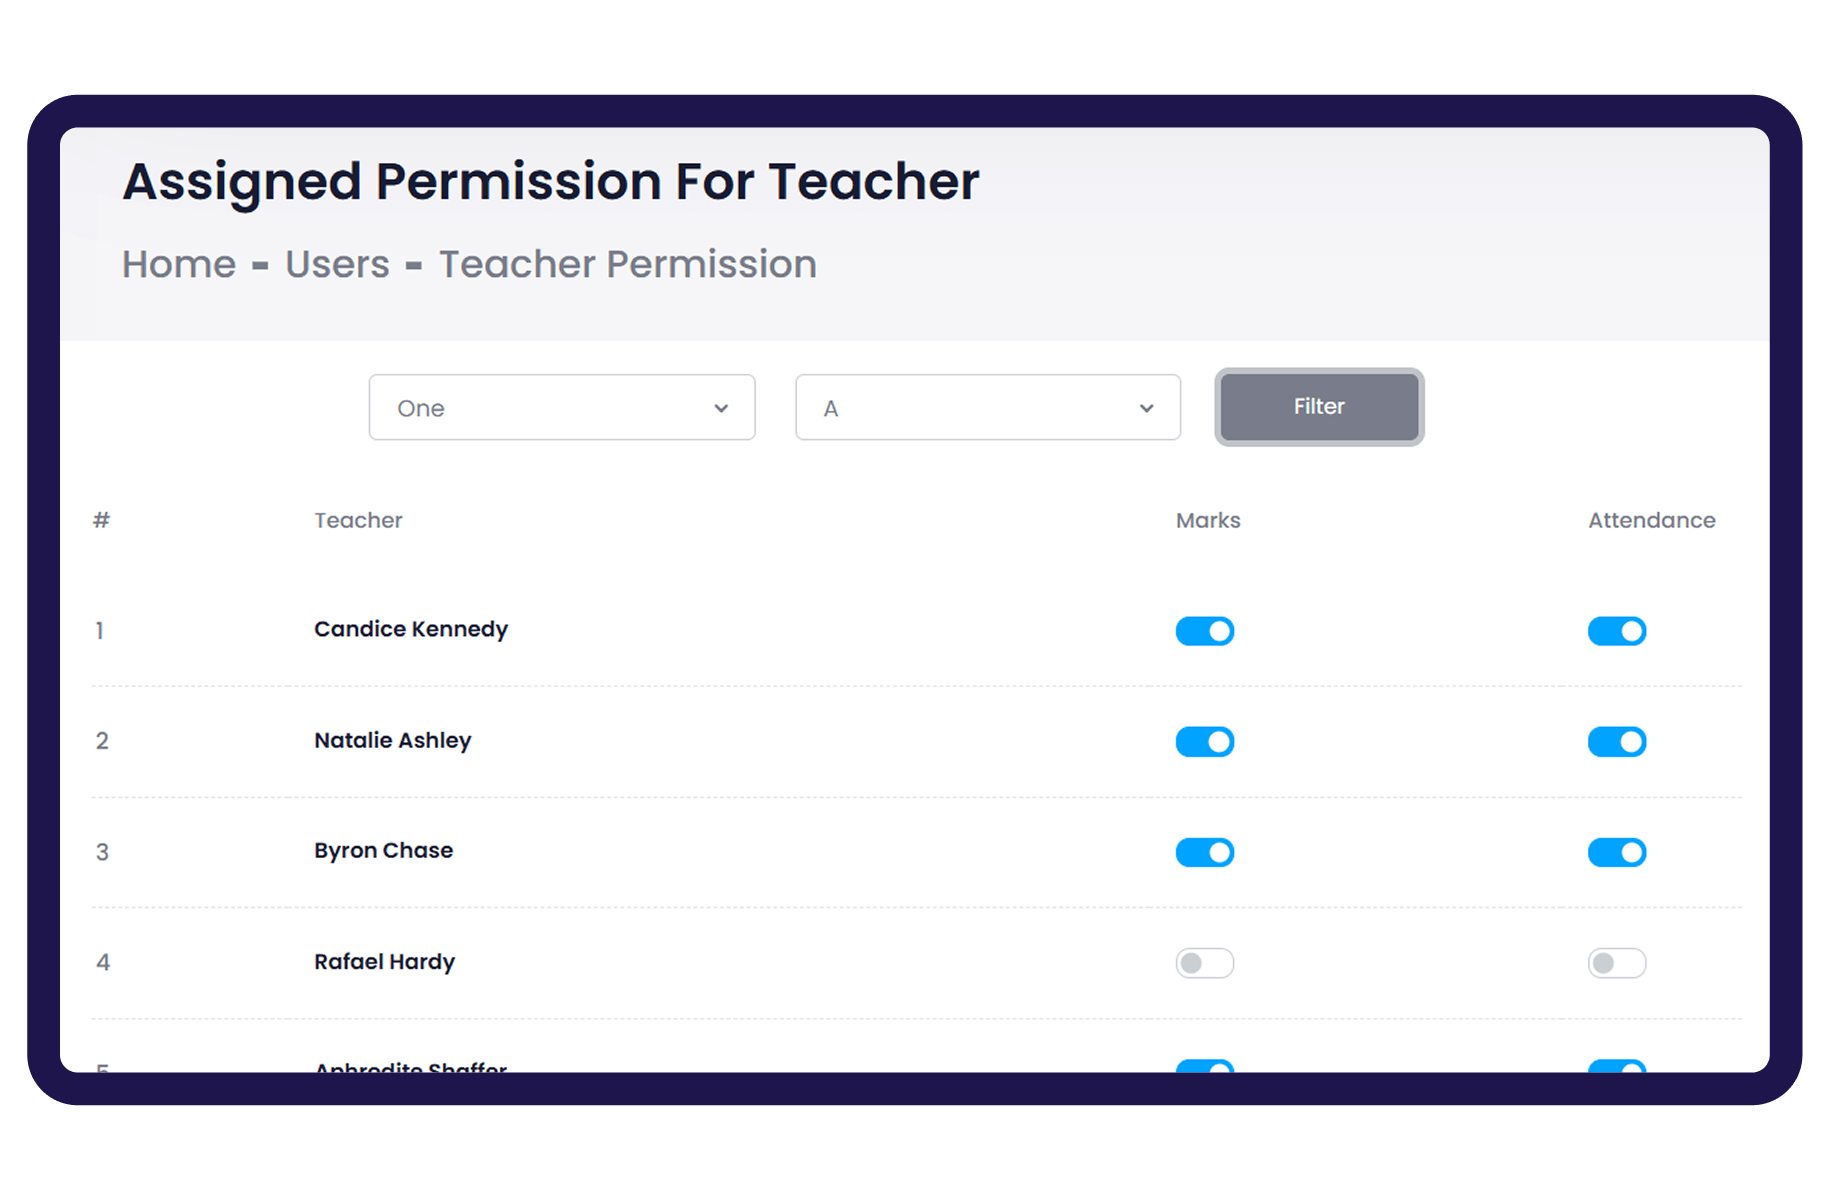Click the Natalie Ashley teacher name
Image resolution: width=1830 pixels, height=1200 pixels.
[392, 740]
